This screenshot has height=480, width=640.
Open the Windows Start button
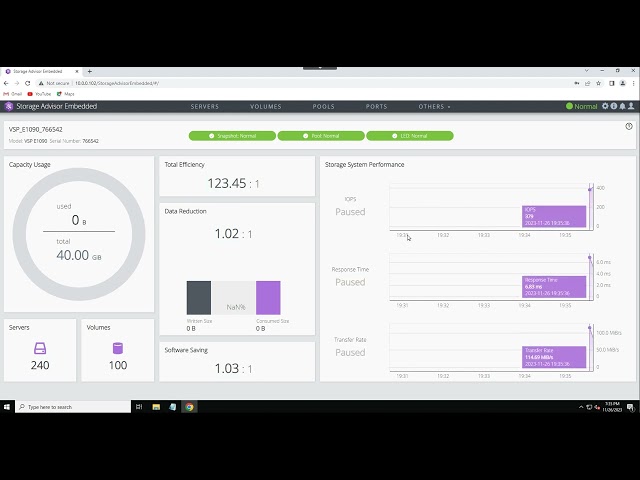tap(7, 407)
